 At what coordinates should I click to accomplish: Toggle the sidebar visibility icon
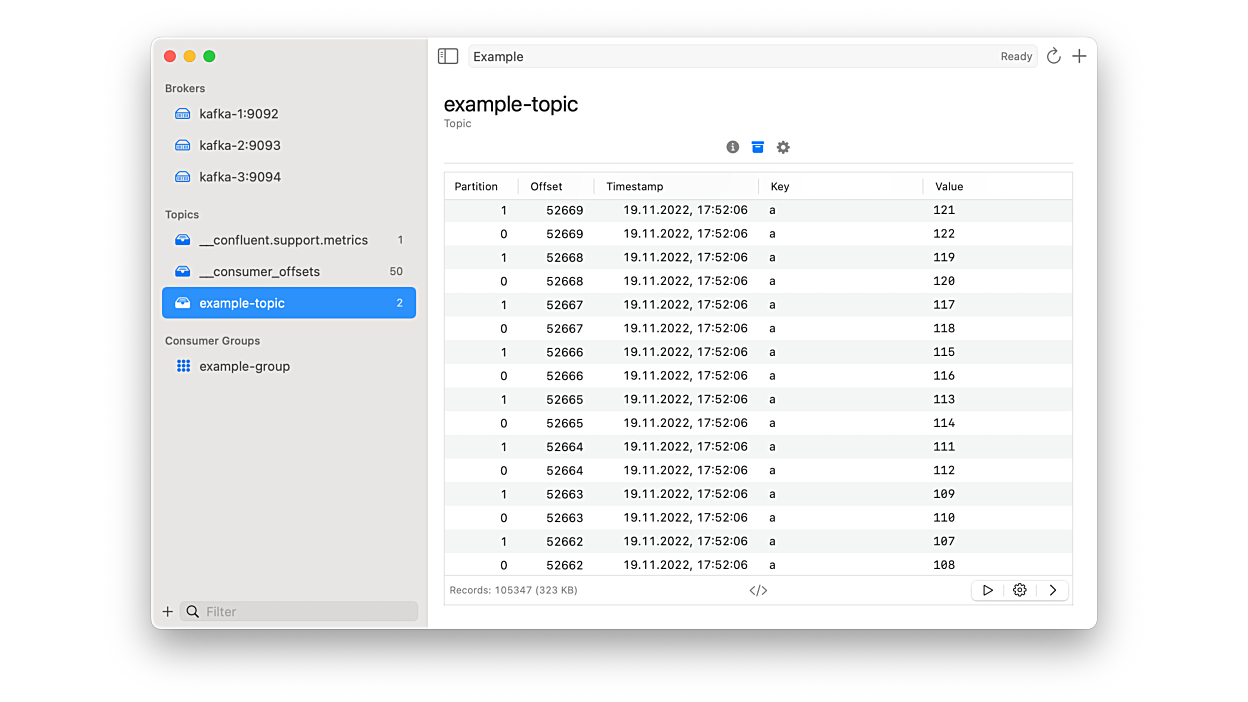(x=448, y=57)
